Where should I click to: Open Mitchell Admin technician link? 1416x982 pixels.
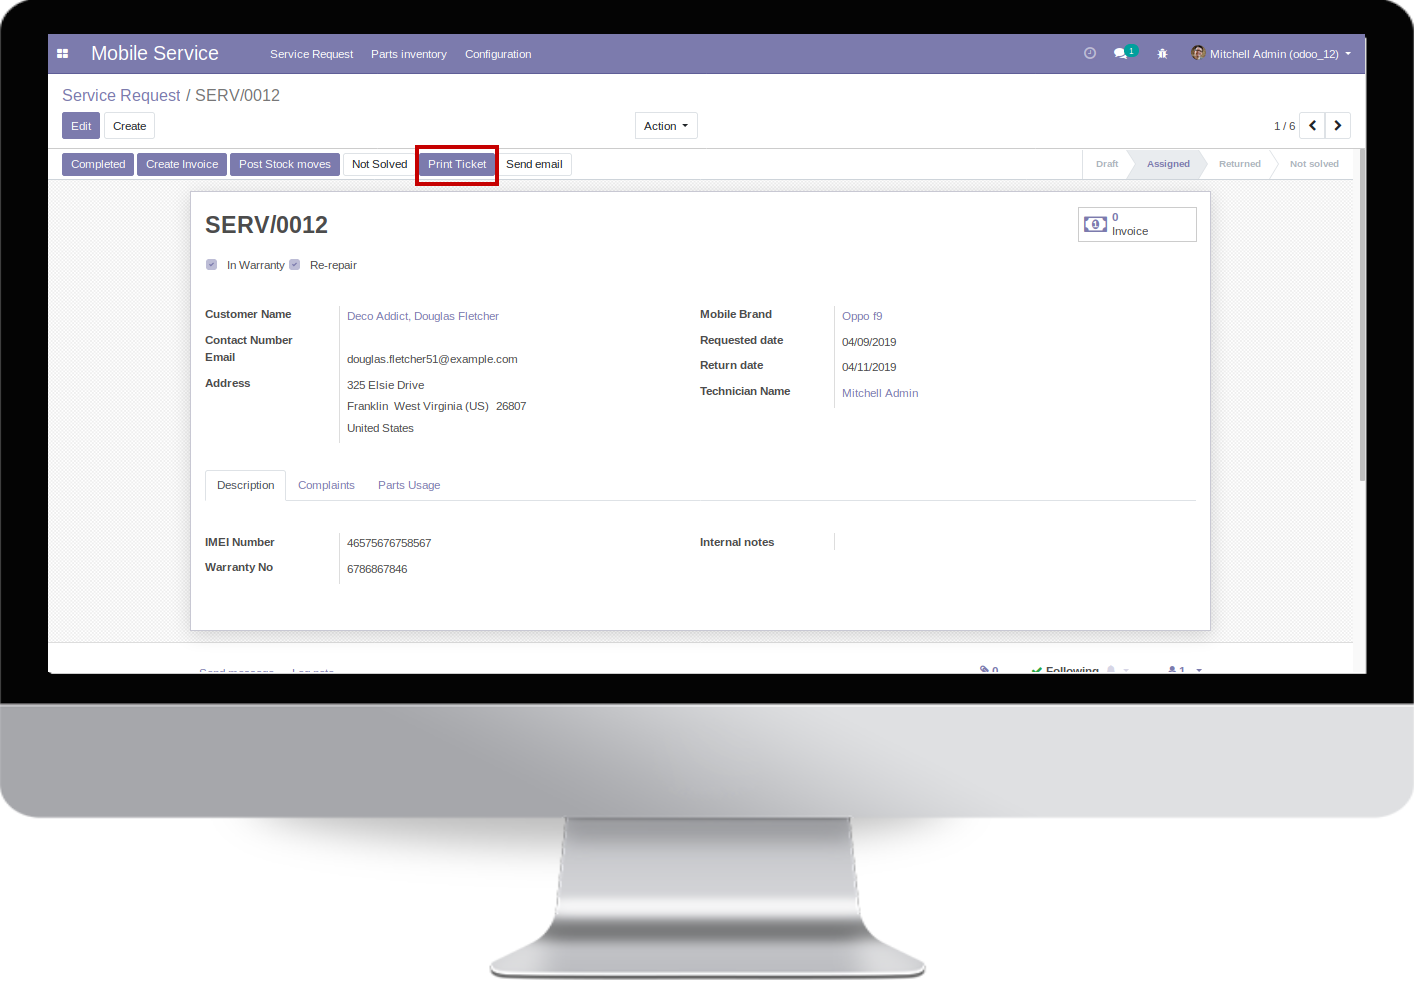pyautogui.click(x=880, y=393)
